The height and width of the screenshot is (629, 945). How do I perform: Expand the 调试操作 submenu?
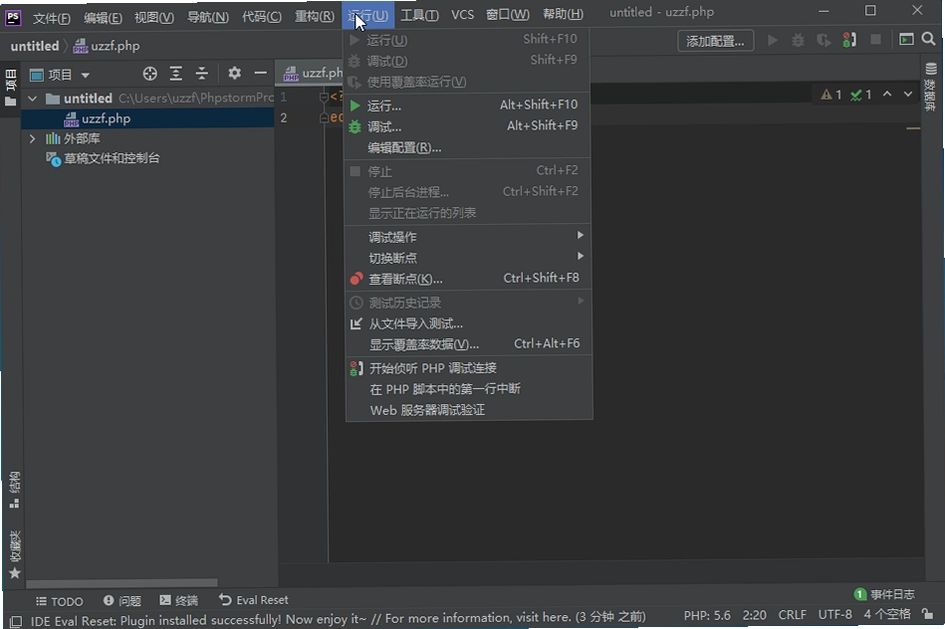coord(468,237)
